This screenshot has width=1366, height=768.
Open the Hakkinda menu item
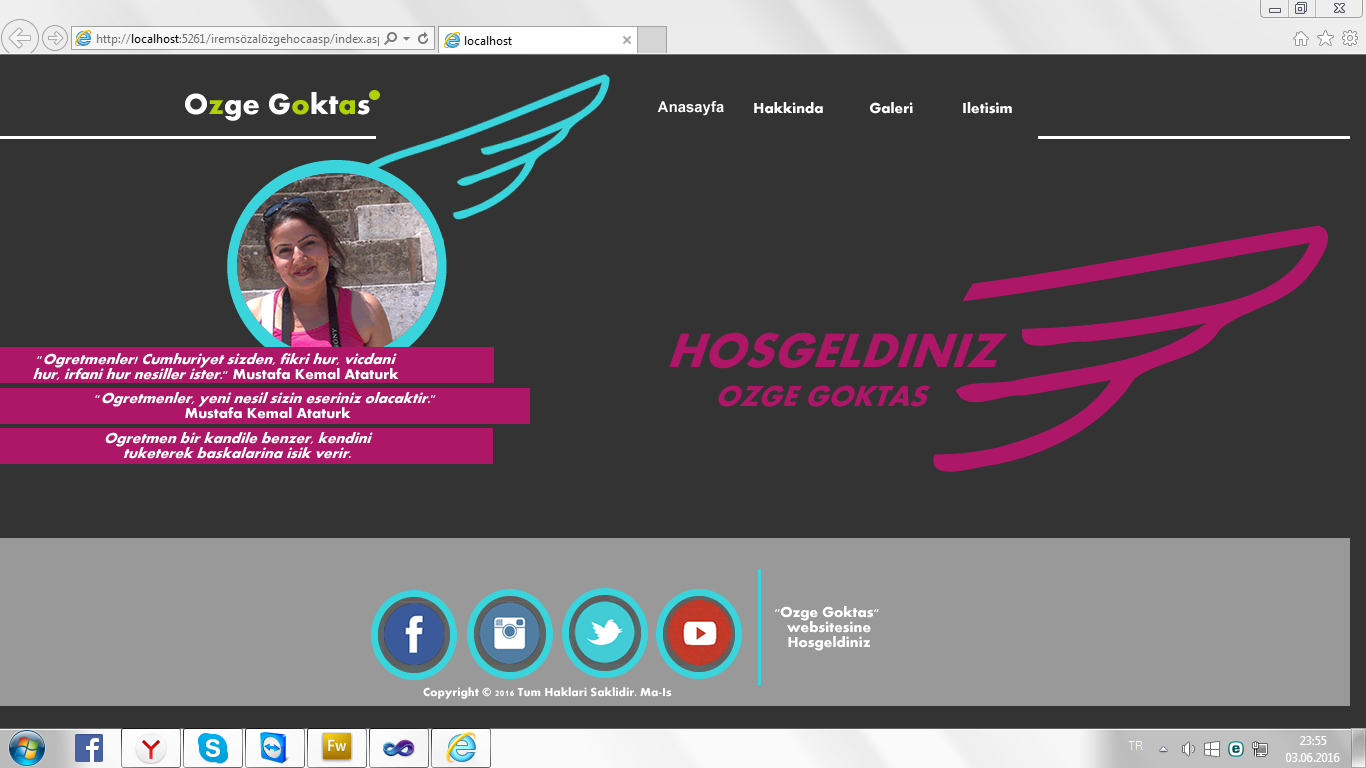coord(788,108)
